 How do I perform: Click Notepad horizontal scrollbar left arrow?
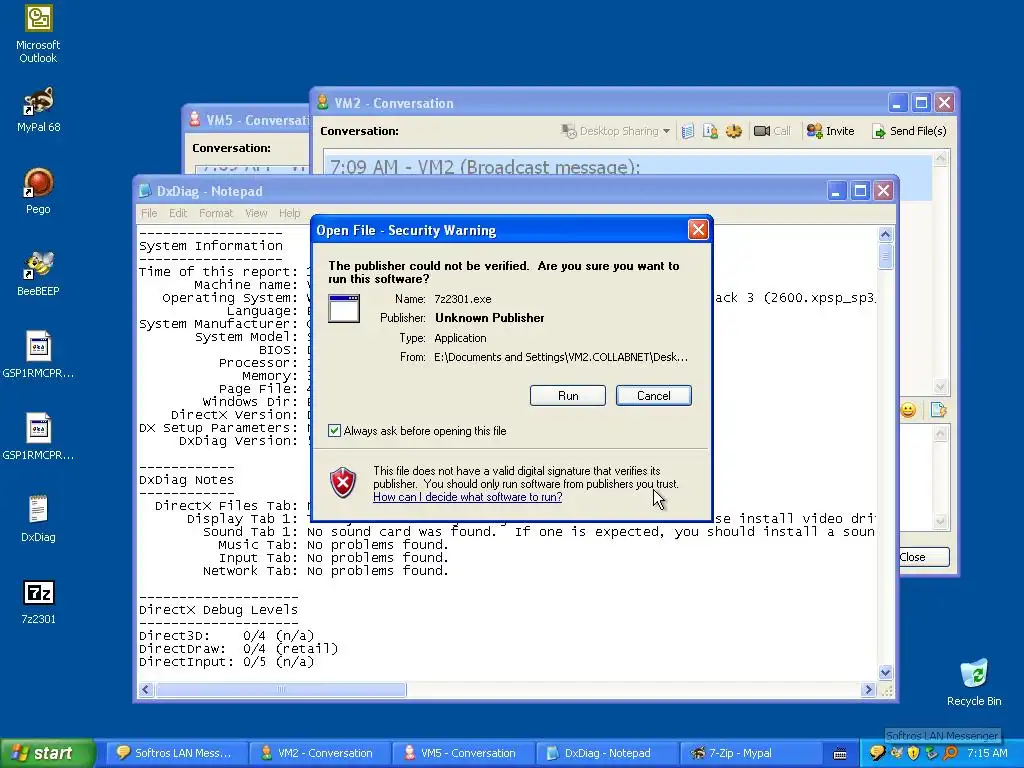(146, 690)
